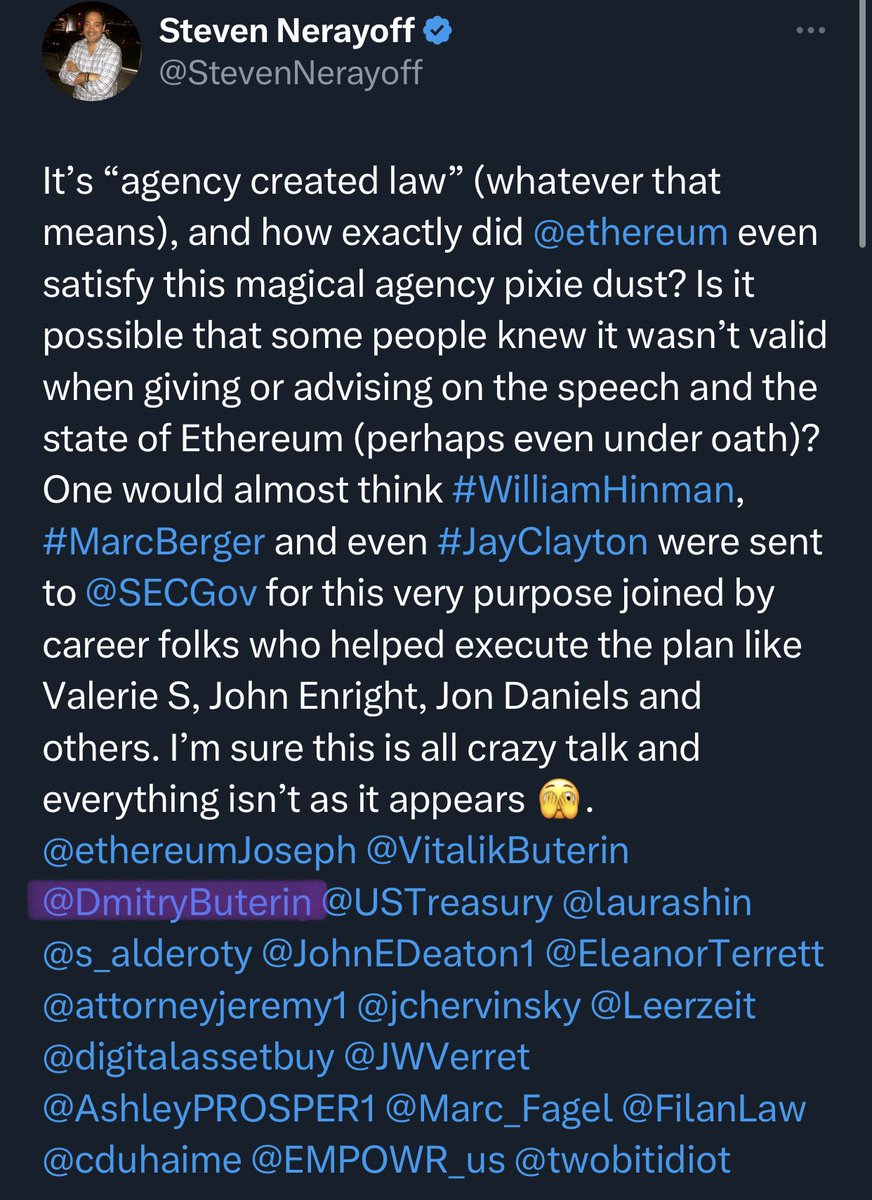Select the #MarcBerger hashtag
The width and height of the screenshot is (872, 1200).
tap(153, 542)
